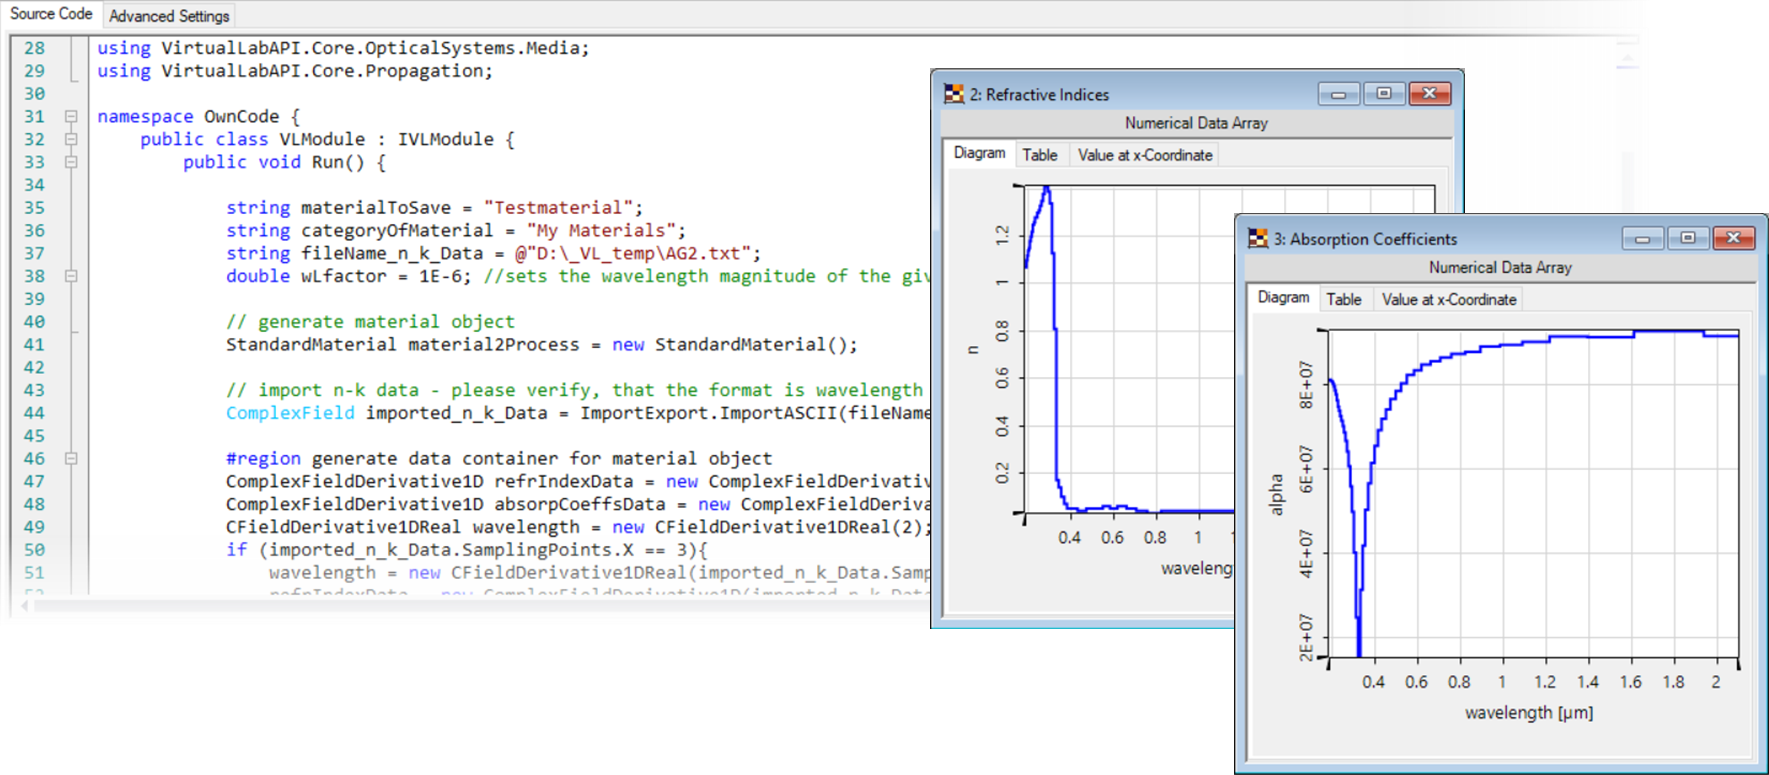Screen dimensions: 1769x775
Task: Select Diagram tab in Absorption Coefficients window
Action: [x=1283, y=297]
